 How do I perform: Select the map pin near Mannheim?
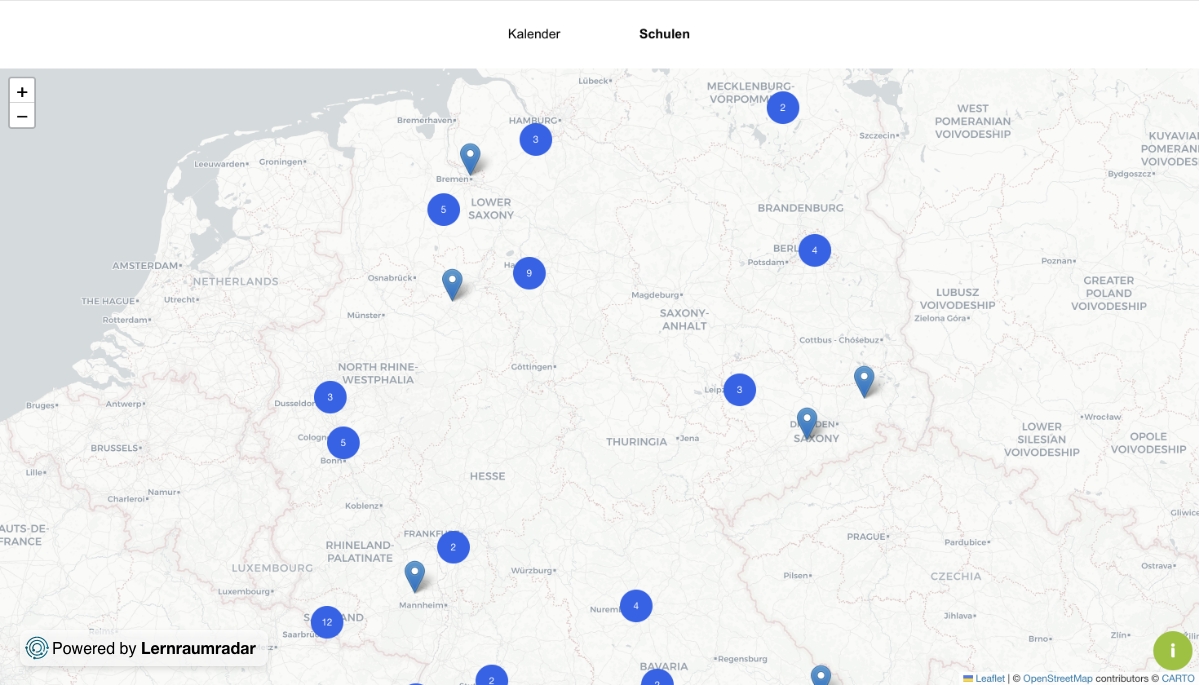(414, 575)
